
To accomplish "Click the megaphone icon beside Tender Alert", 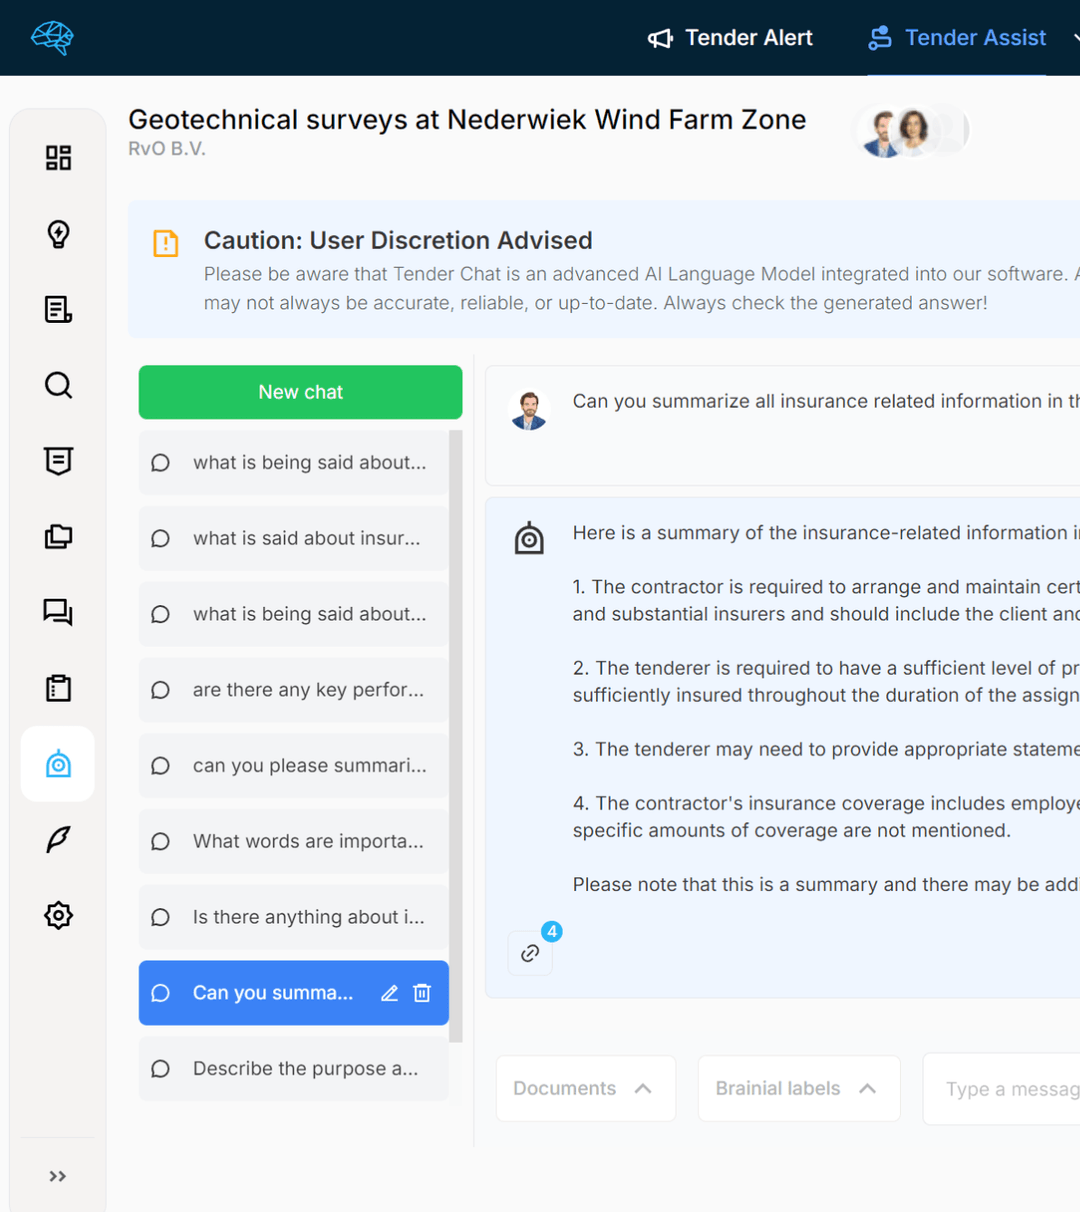I will point(660,38).
